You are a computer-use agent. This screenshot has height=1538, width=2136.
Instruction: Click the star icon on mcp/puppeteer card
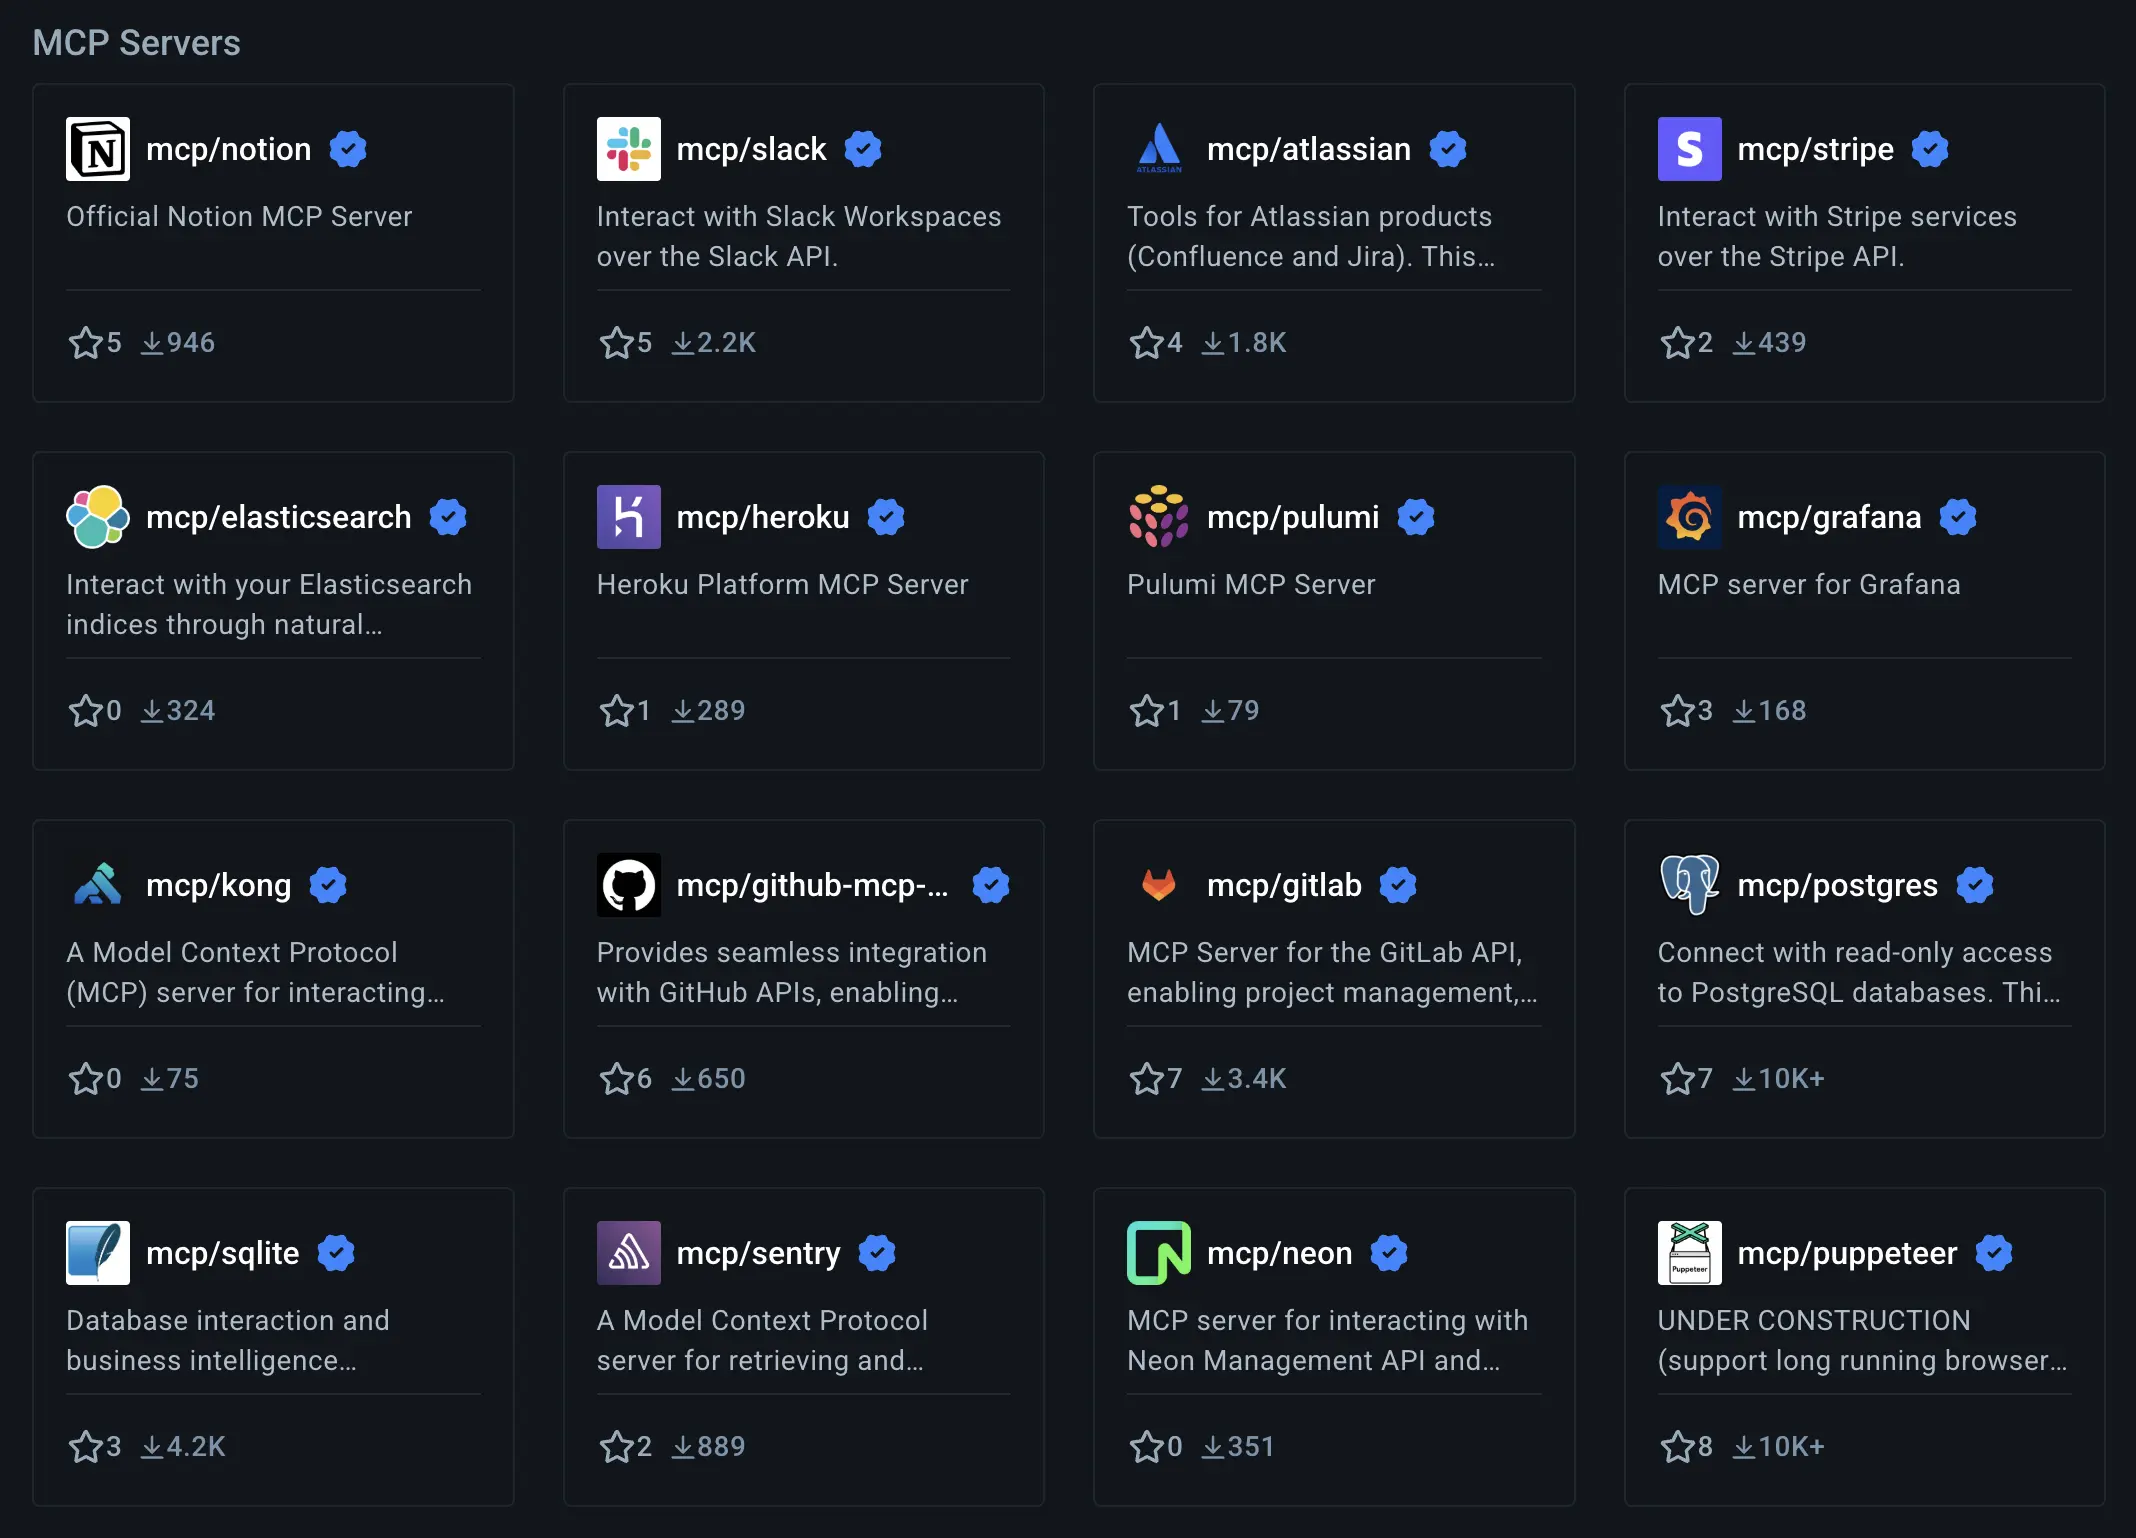coord(1677,1447)
